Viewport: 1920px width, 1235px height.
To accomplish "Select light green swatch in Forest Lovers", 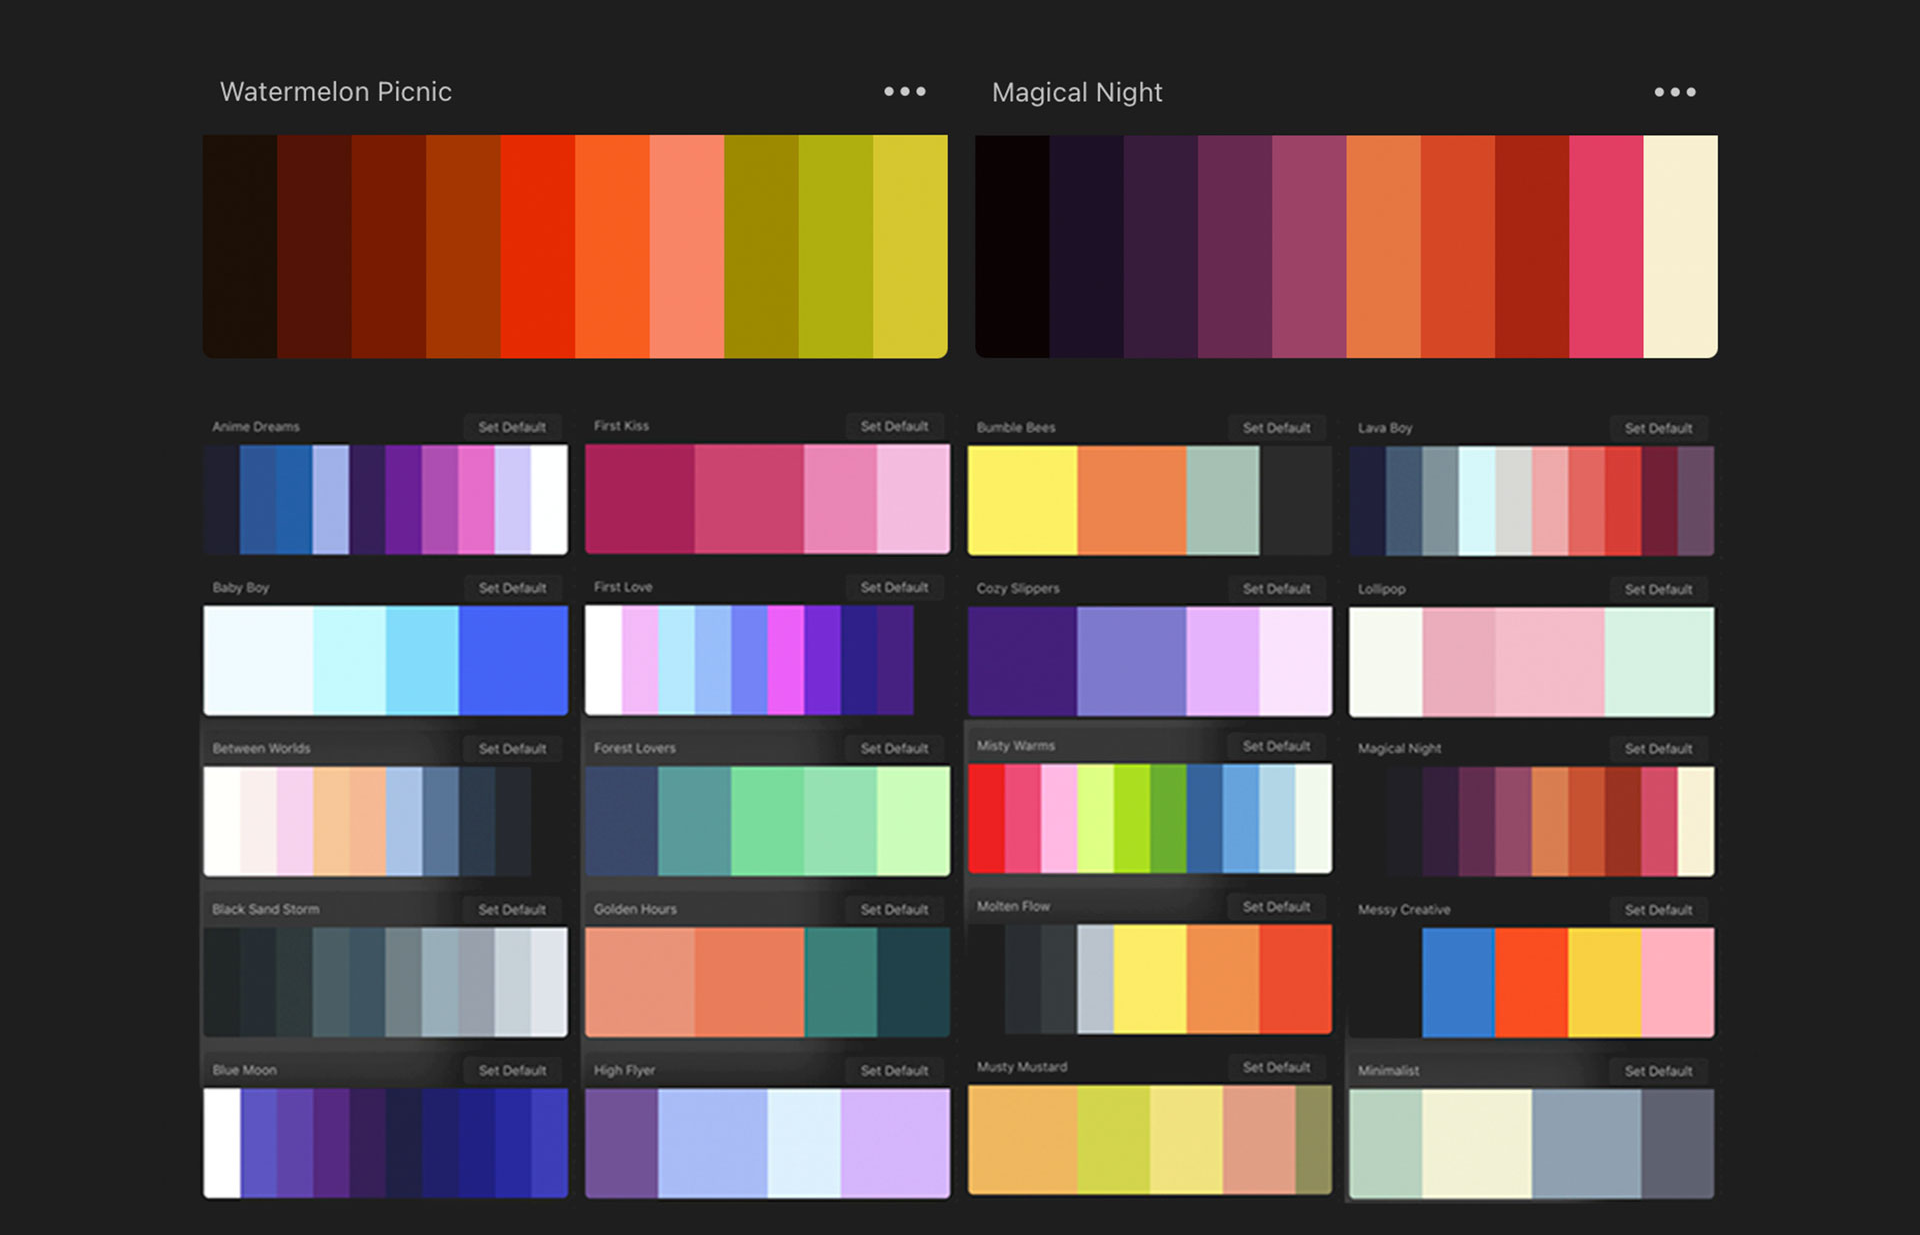I will (913, 821).
